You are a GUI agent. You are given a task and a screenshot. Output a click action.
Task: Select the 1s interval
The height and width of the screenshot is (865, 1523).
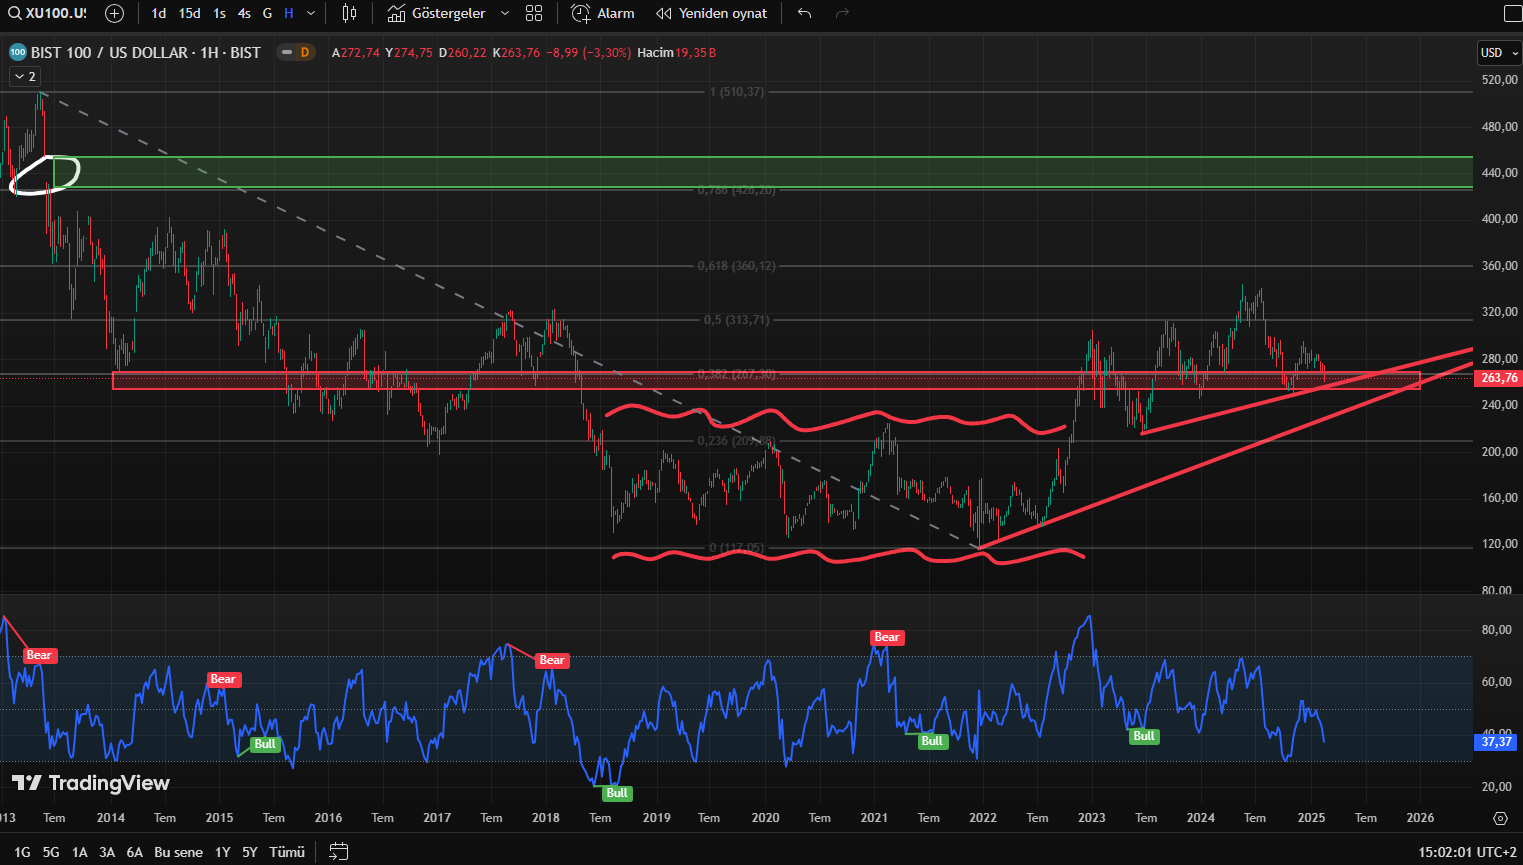click(219, 13)
